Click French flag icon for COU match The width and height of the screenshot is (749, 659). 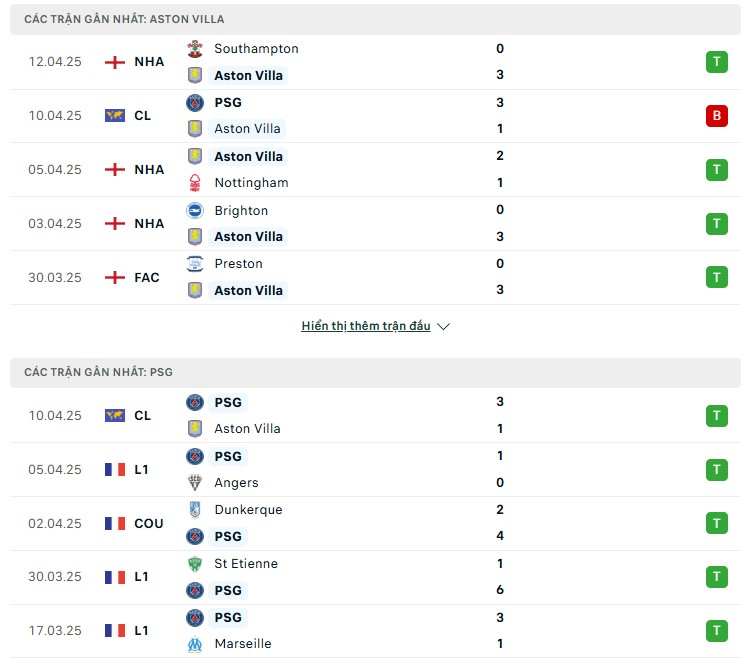115,523
